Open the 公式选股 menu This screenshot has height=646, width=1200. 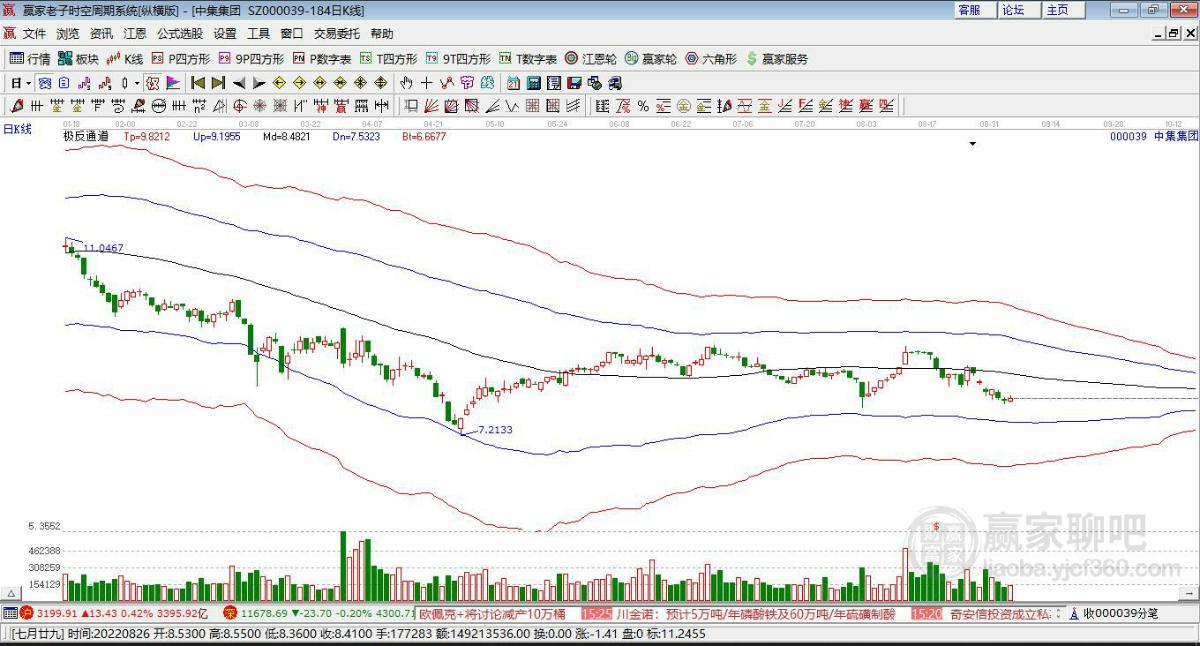click(179, 33)
